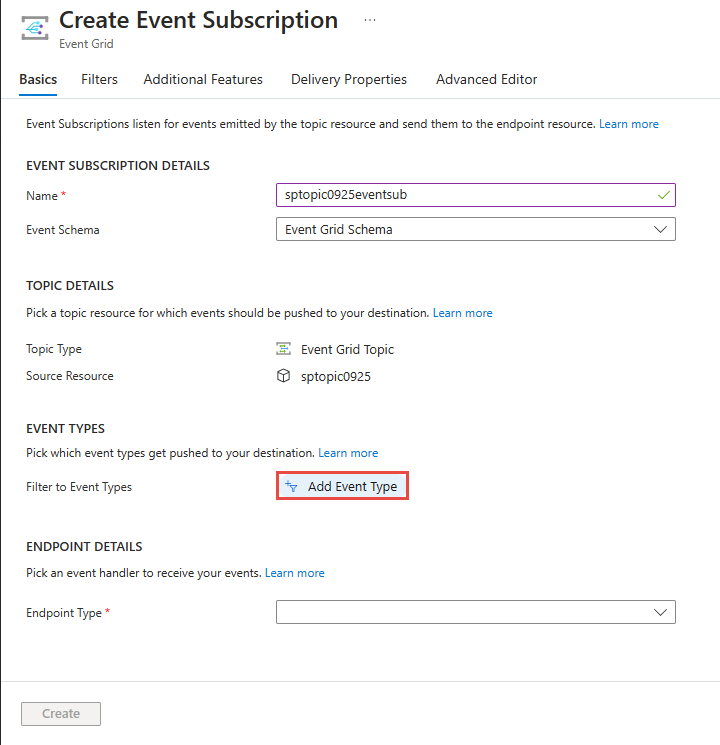Click the sptopic0925 resource cube icon
The height and width of the screenshot is (745, 720).
284,377
